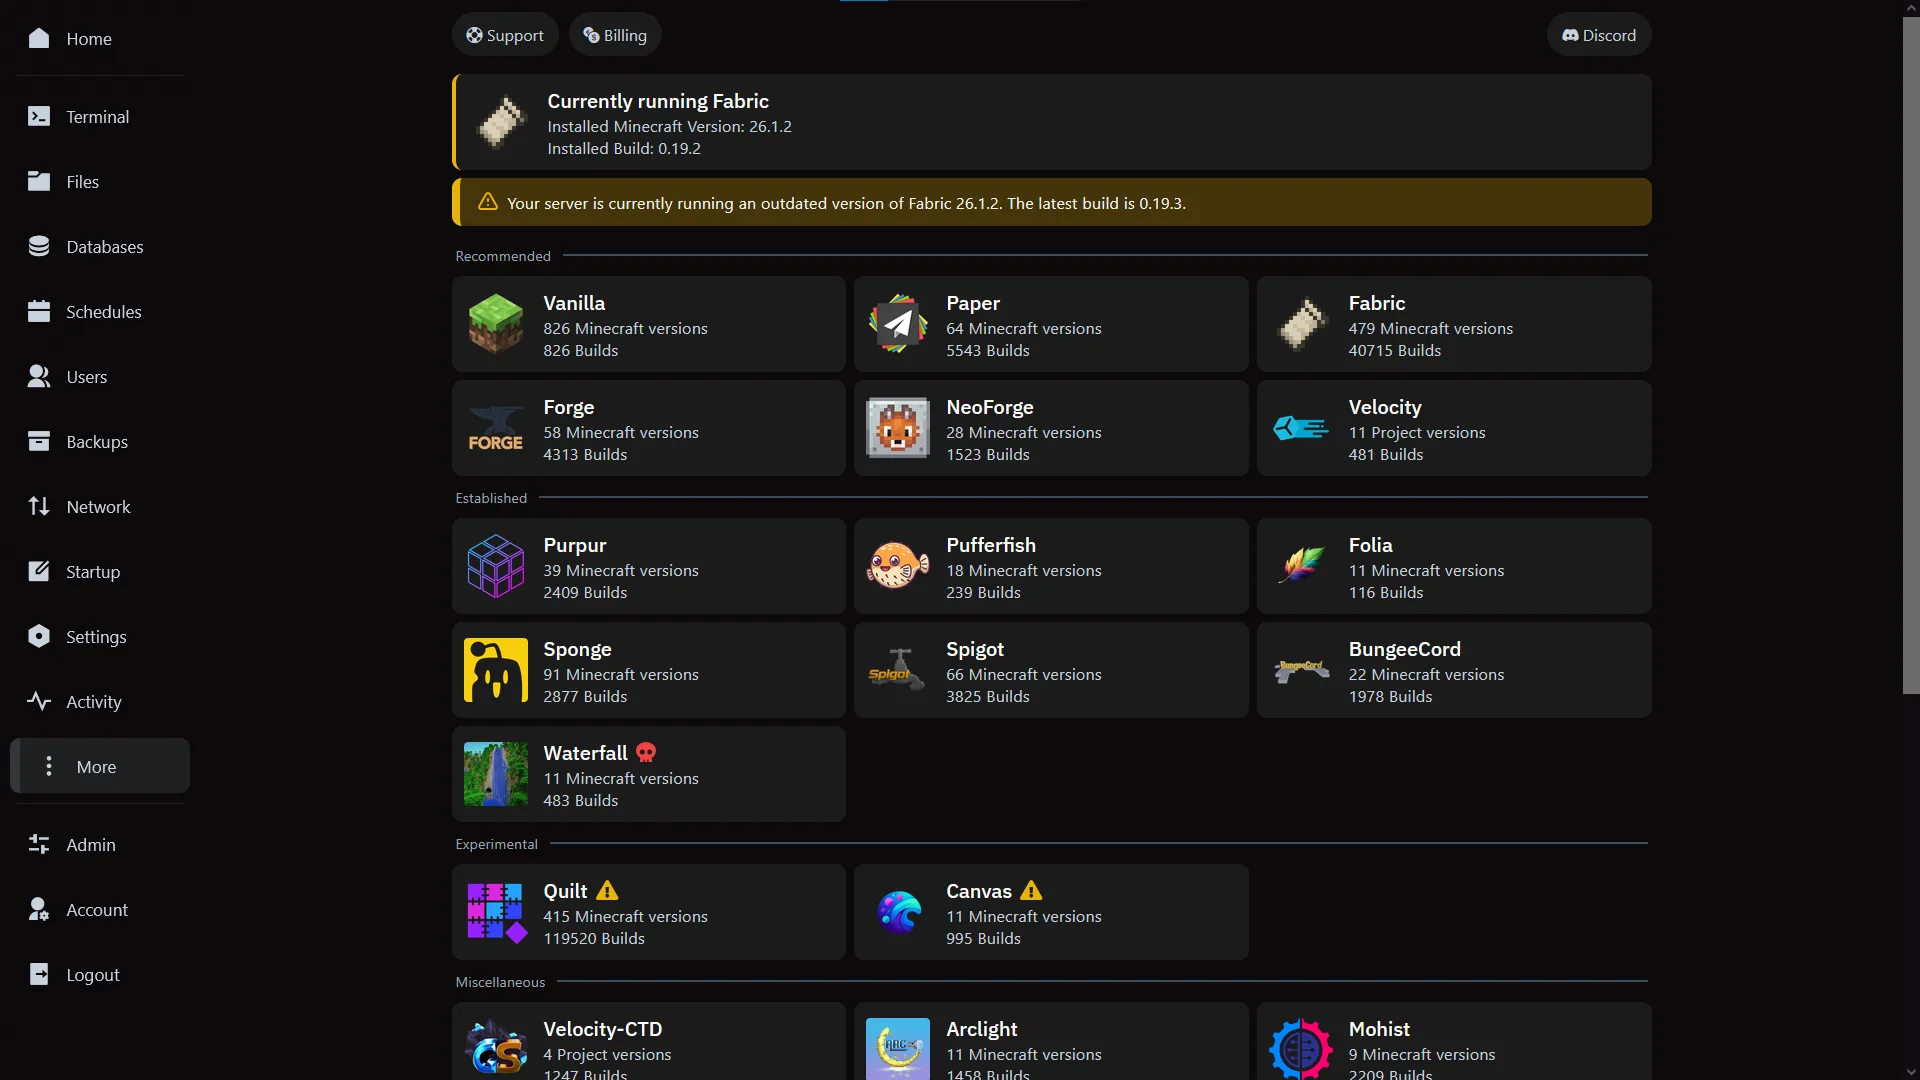Screen dimensions: 1920x1080
Task: Select the Waterfall image thumbnail
Action: pos(496,774)
